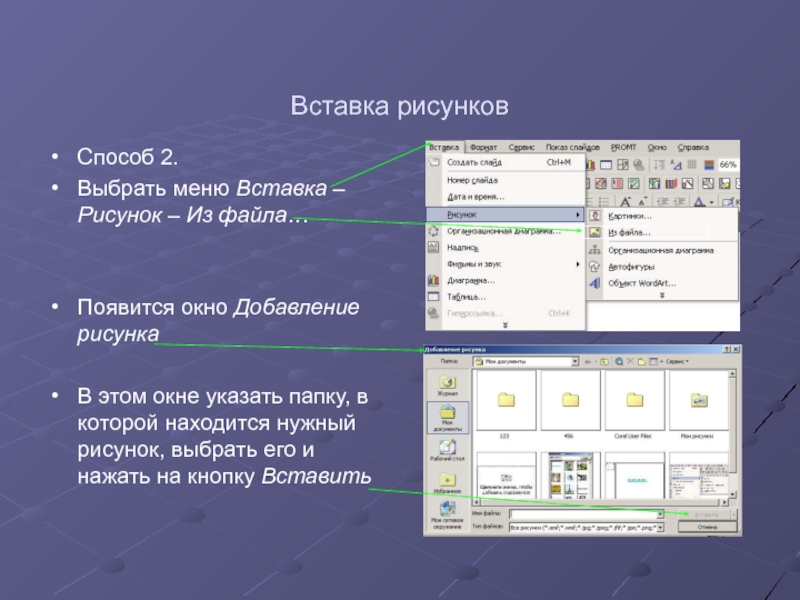
Task: Click the expand all toolbar icon
Action: 659,165
